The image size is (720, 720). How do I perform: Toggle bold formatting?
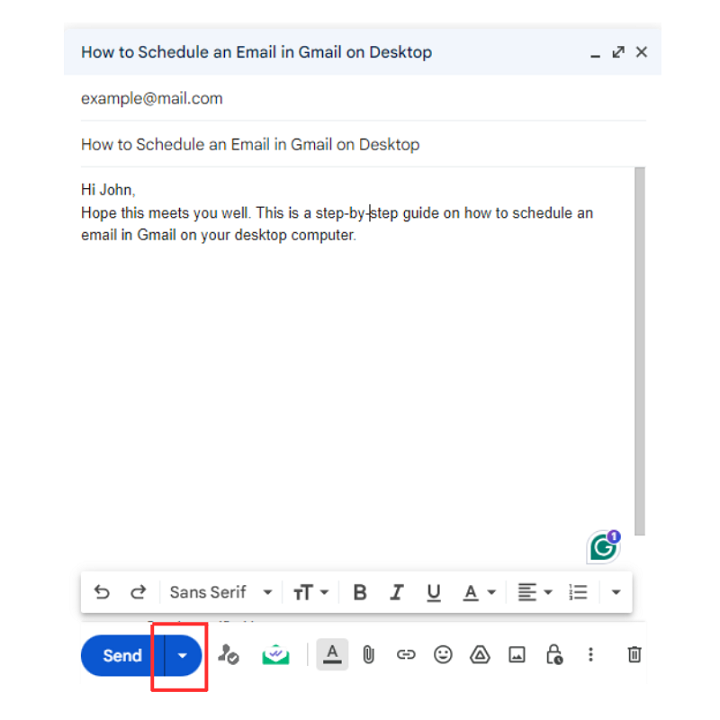pos(360,592)
